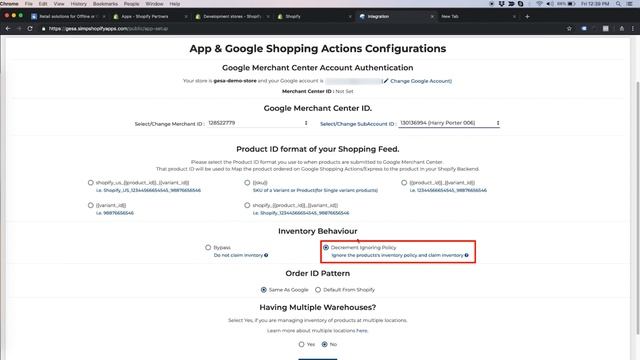Choose No for multiple warehouses
The image size is (640, 360).
(x=324, y=344)
